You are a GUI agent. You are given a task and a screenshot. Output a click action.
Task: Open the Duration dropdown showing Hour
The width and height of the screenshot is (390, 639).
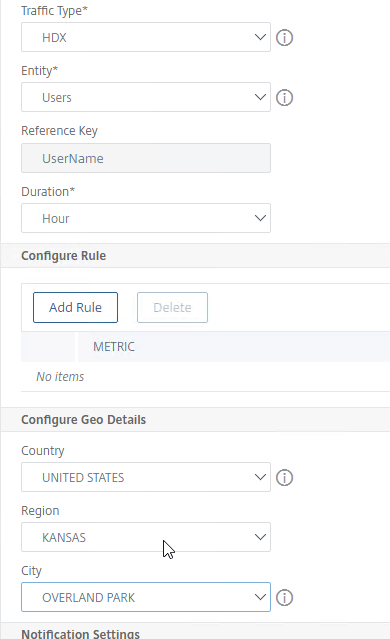pyautogui.click(x=146, y=218)
